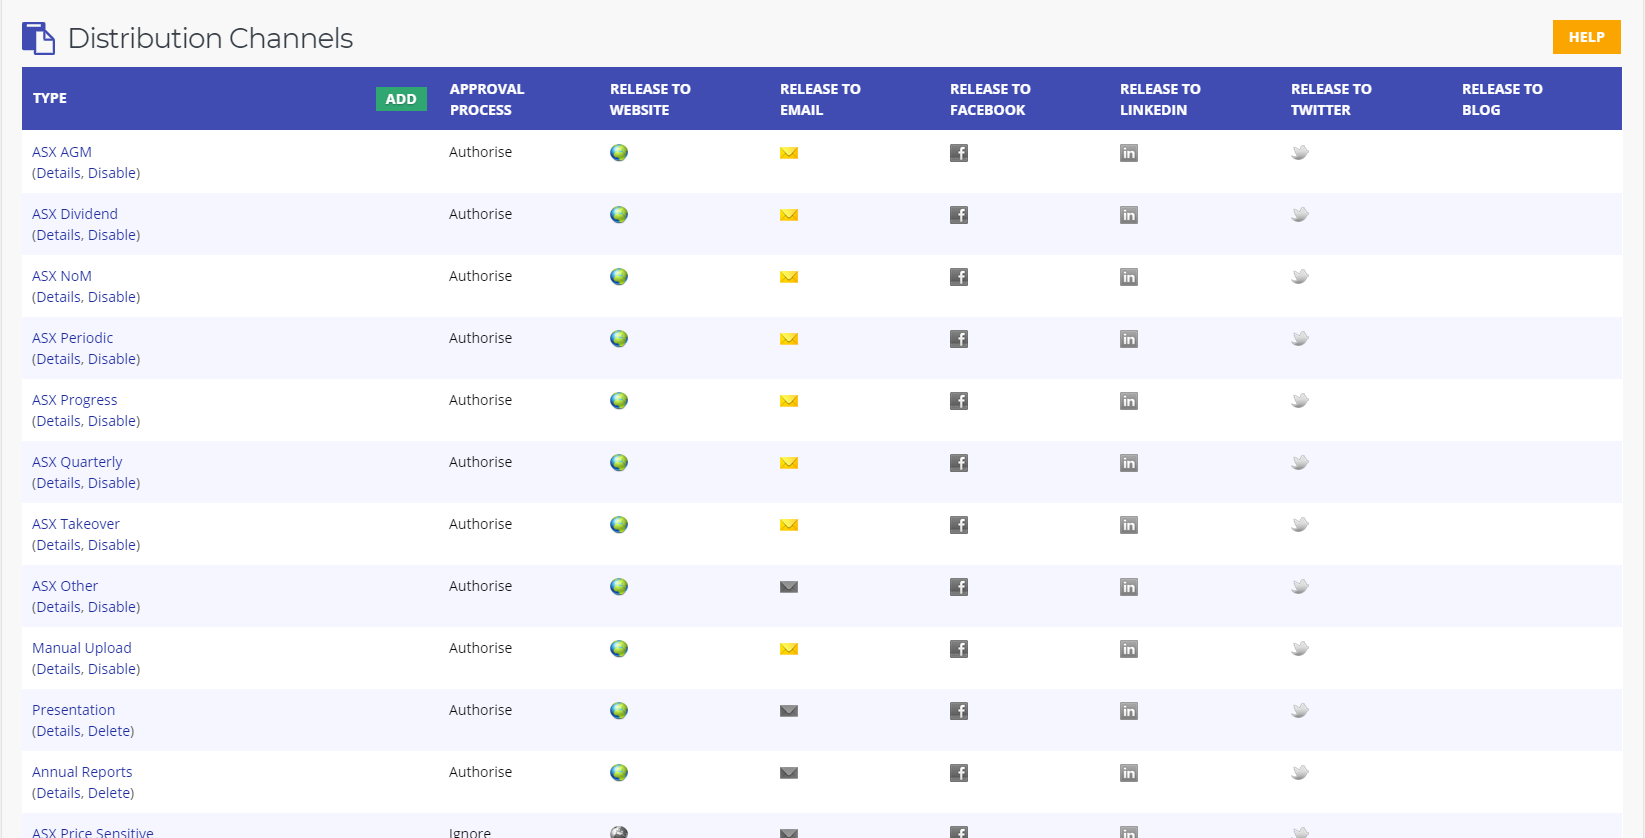Screen dimensions: 1645x838
Task: Open Details for Annual Reports
Action: pos(59,793)
